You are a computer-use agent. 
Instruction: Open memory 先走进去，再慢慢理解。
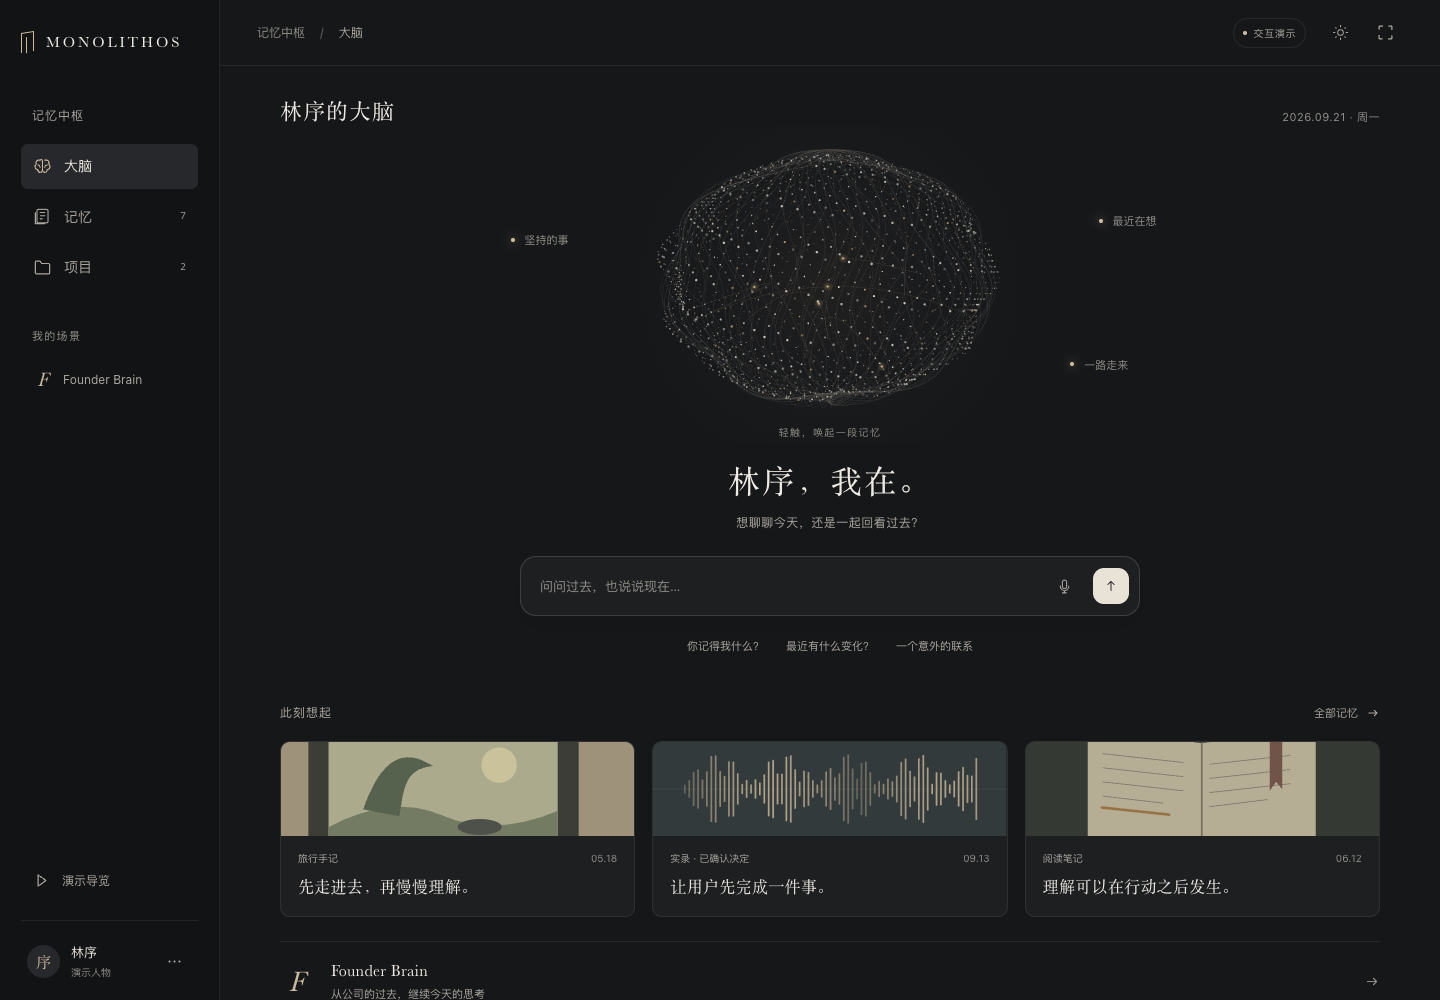[385, 887]
